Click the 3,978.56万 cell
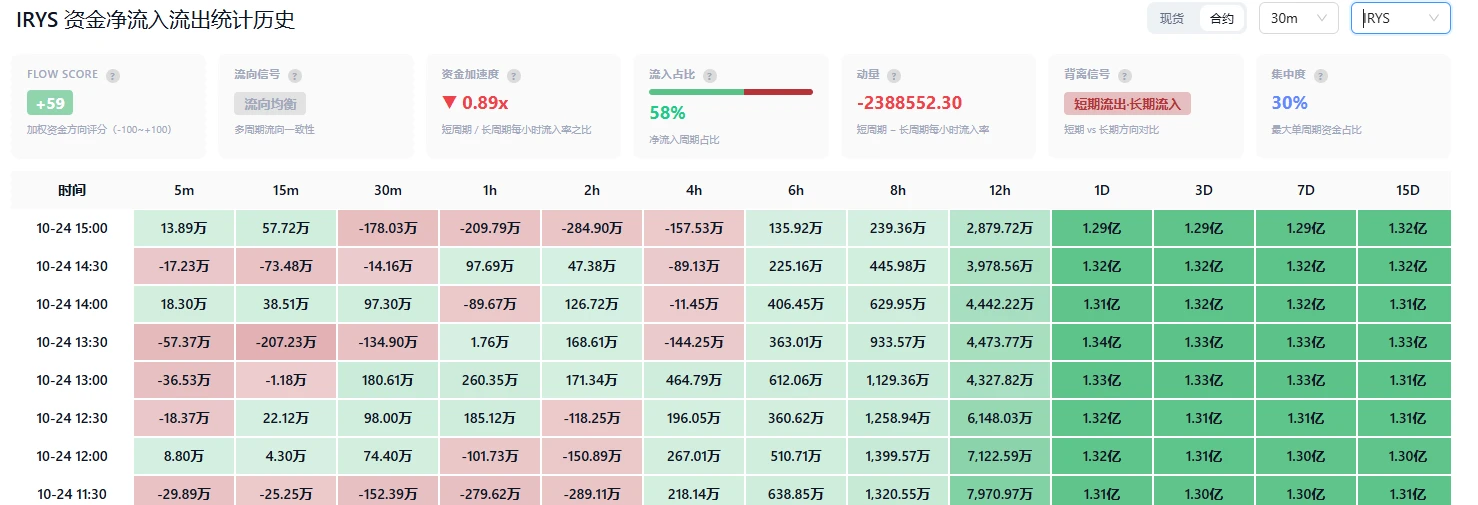The height and width of the screenshot is (505, 1478). coord(1000,266)
